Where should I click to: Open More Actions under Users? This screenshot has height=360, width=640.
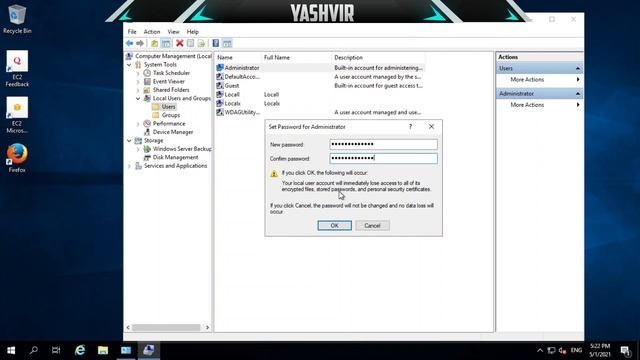pos(540,80)
